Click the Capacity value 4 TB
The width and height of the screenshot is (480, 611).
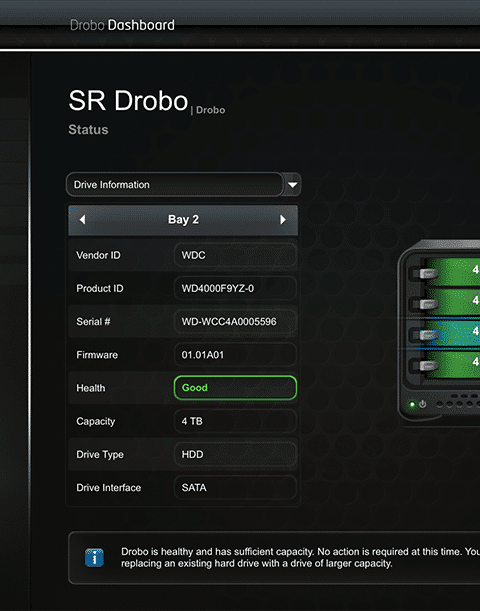(235, 421)
